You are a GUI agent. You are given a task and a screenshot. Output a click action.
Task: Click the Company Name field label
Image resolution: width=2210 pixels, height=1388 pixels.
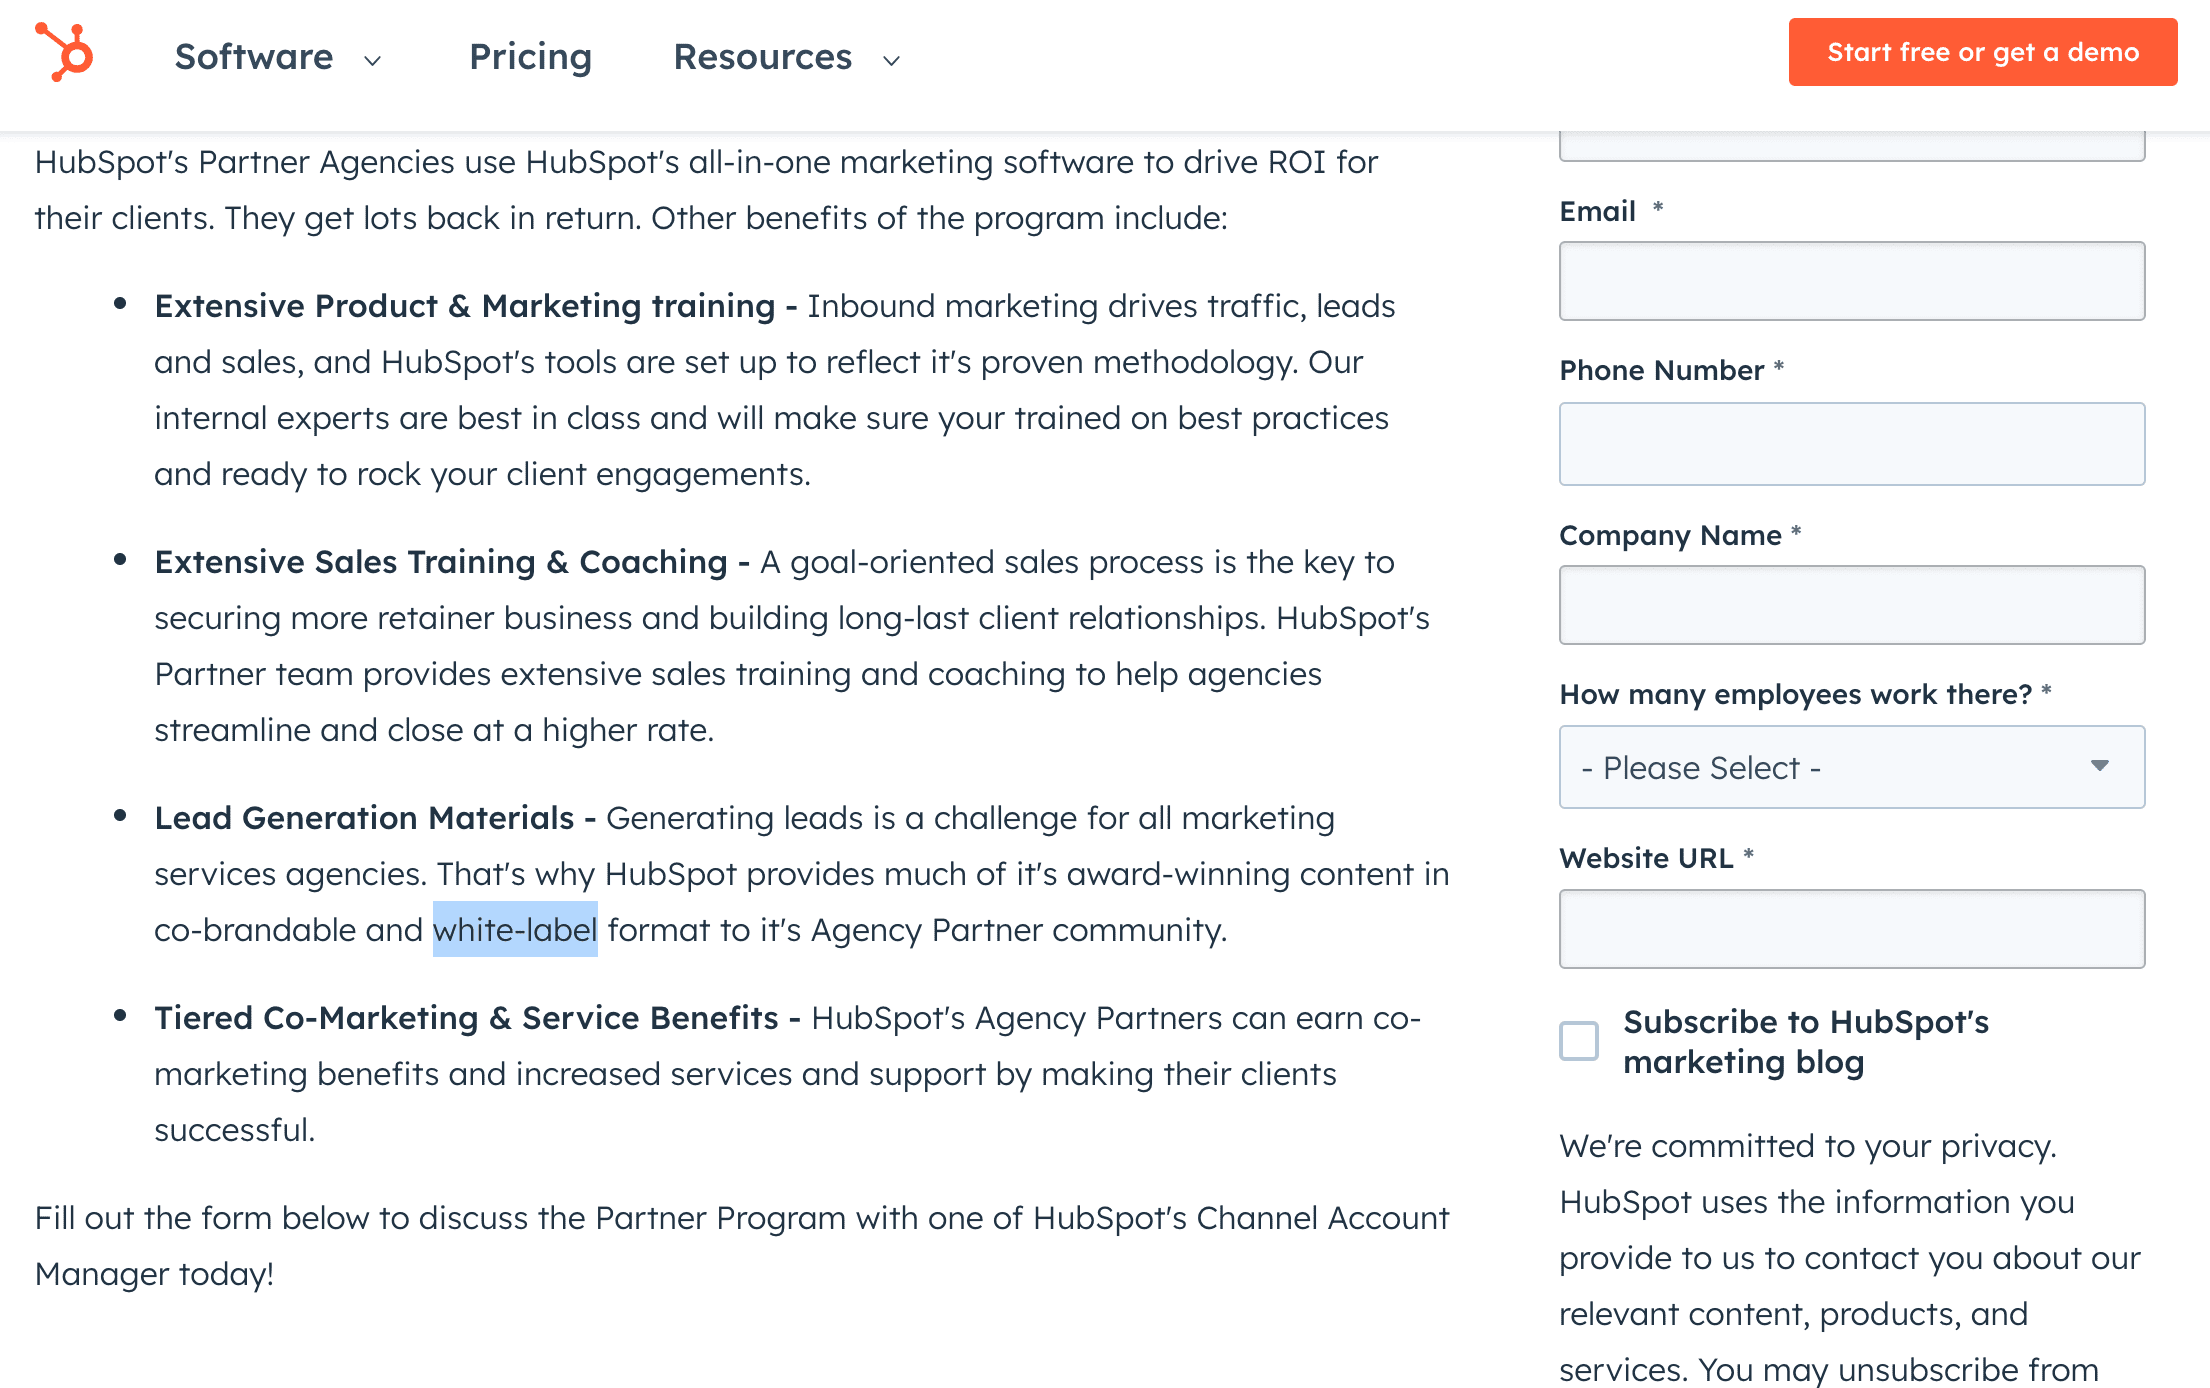coord(1671,535)
